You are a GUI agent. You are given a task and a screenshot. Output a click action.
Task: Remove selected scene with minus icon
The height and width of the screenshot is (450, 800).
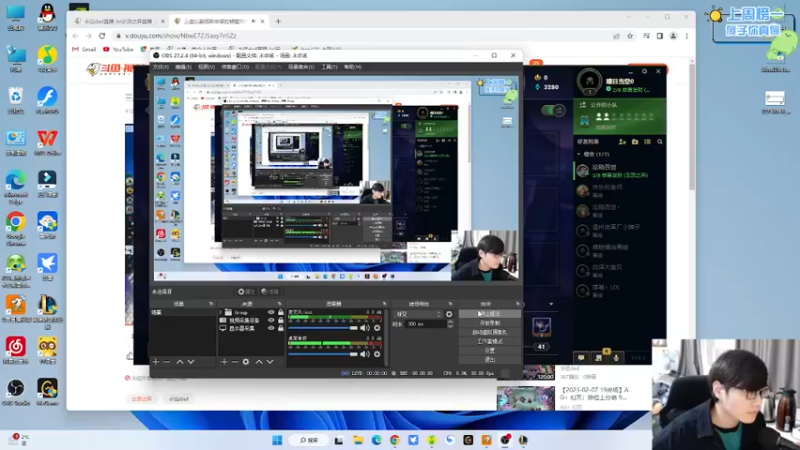pyautogui.click(x=167, y=362)
